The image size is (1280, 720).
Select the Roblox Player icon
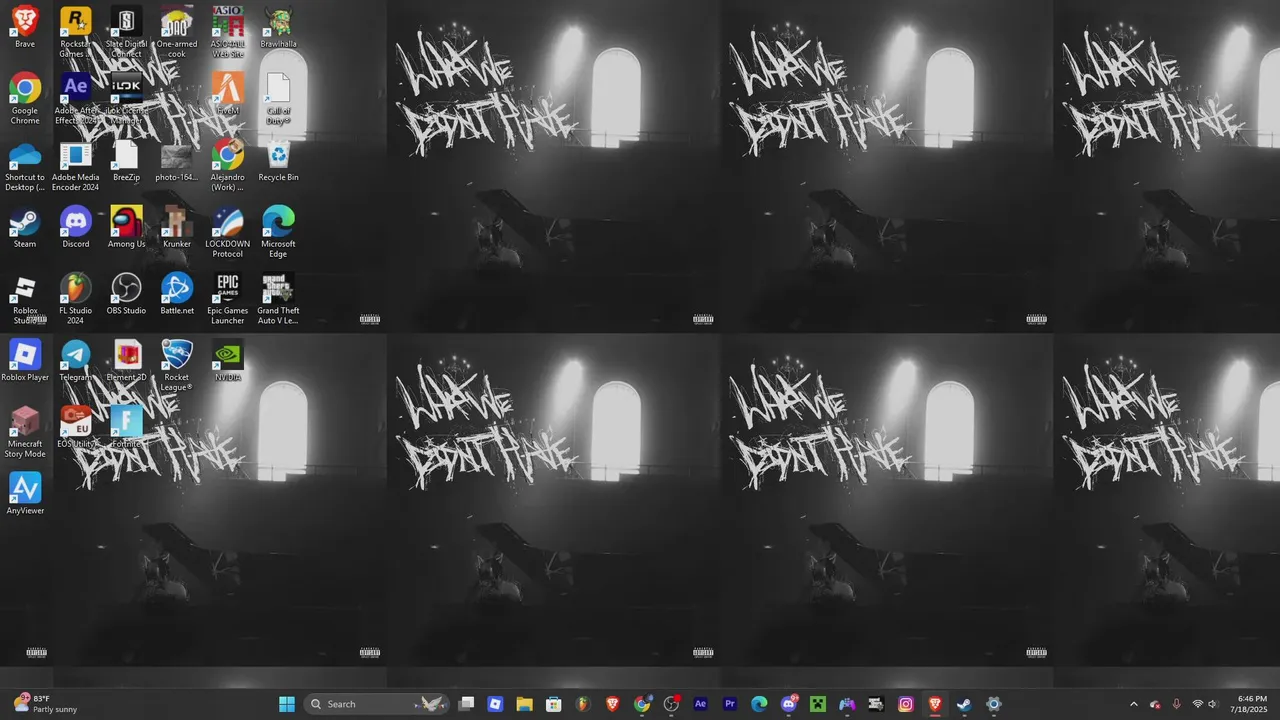[x=25, y=361]
